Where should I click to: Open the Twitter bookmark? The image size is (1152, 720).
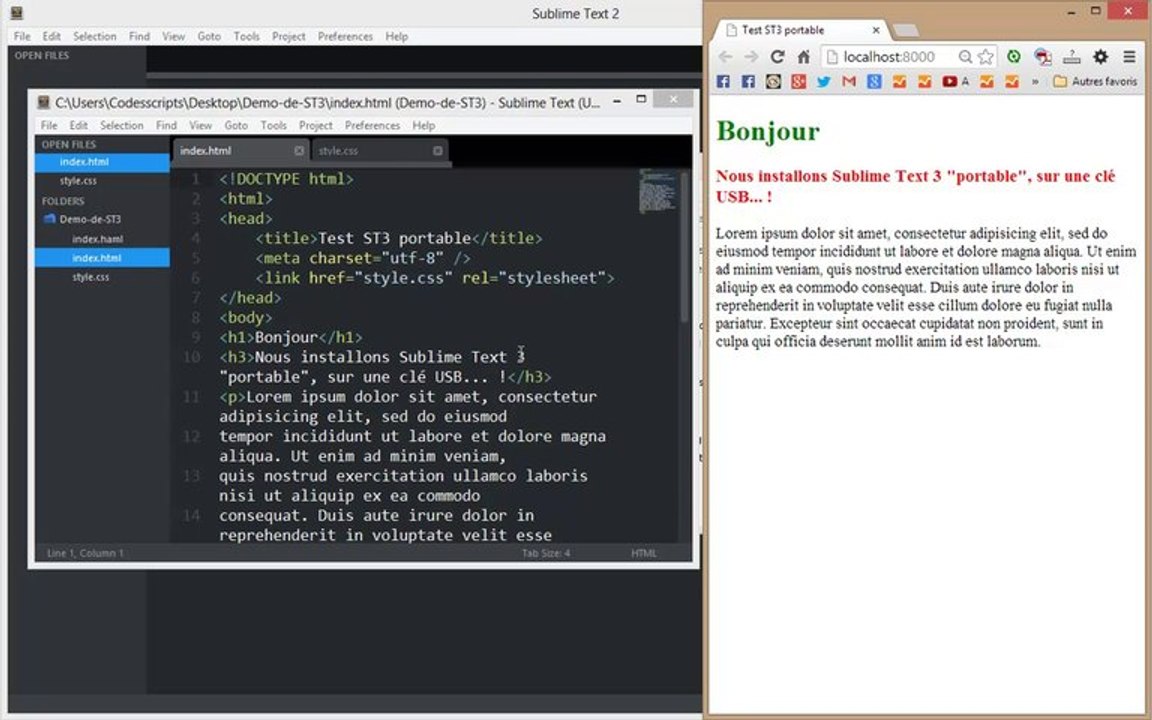click(x=824, y=82)
